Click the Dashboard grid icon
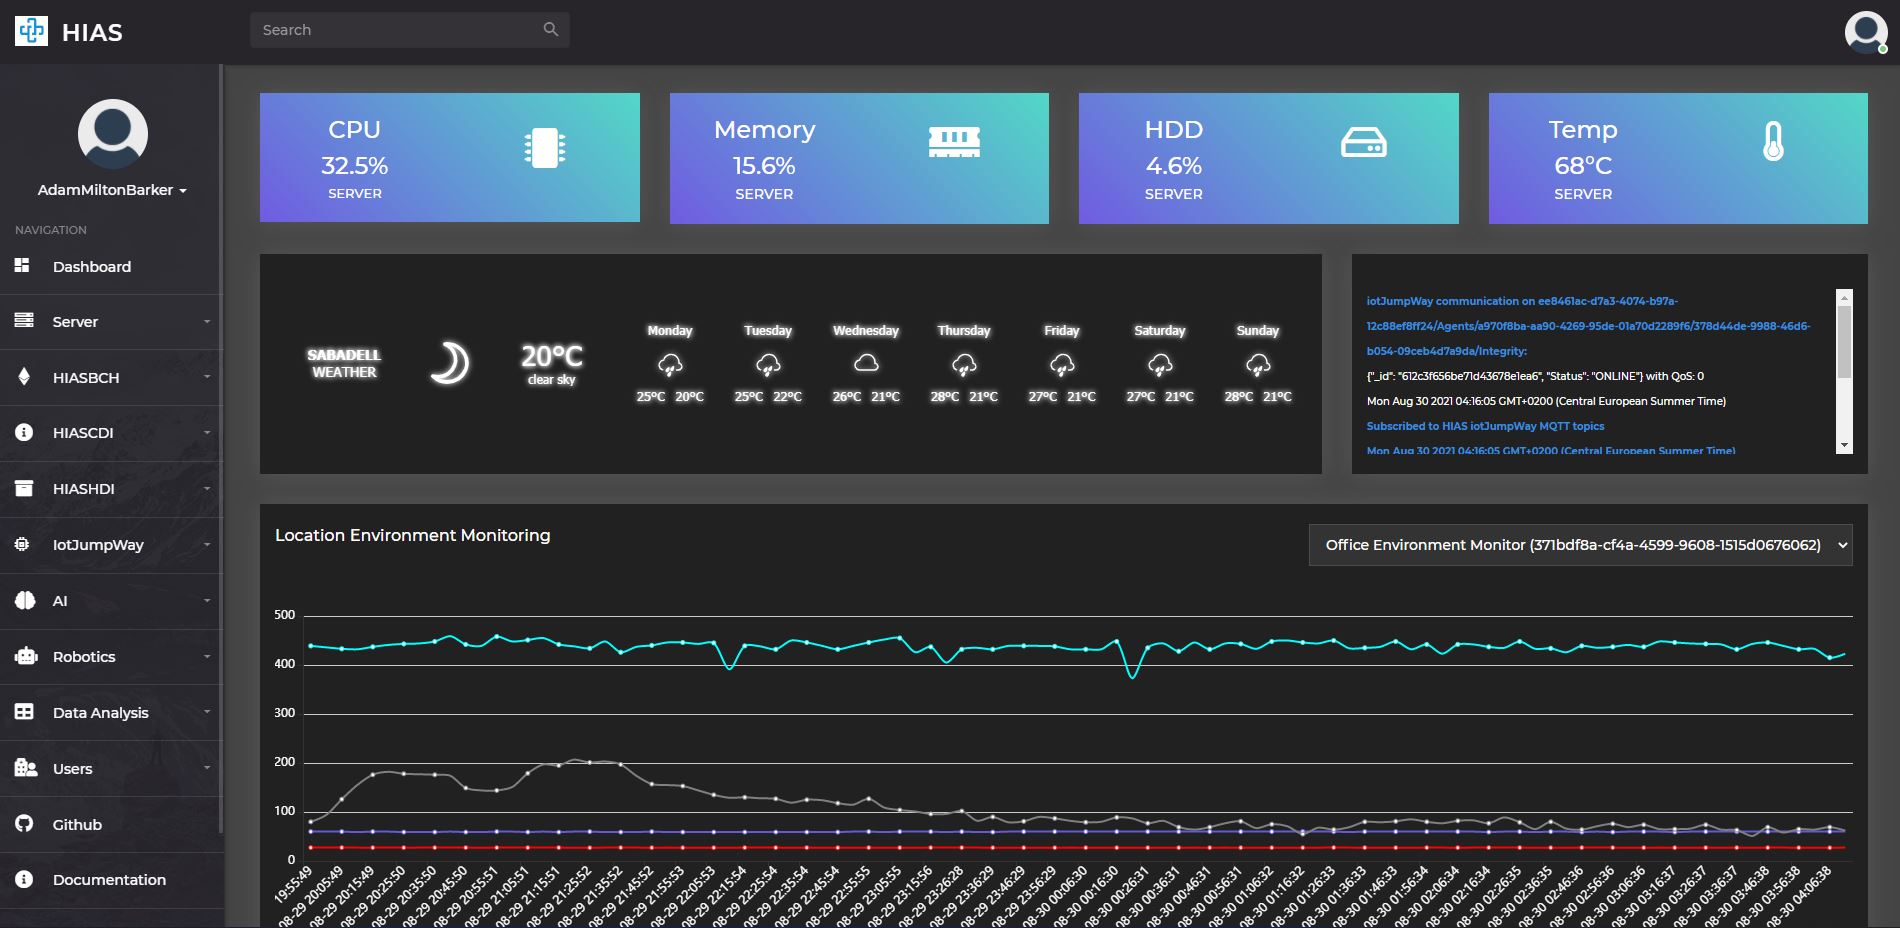Screen dimensions: 1900x928 pos(22,266)
